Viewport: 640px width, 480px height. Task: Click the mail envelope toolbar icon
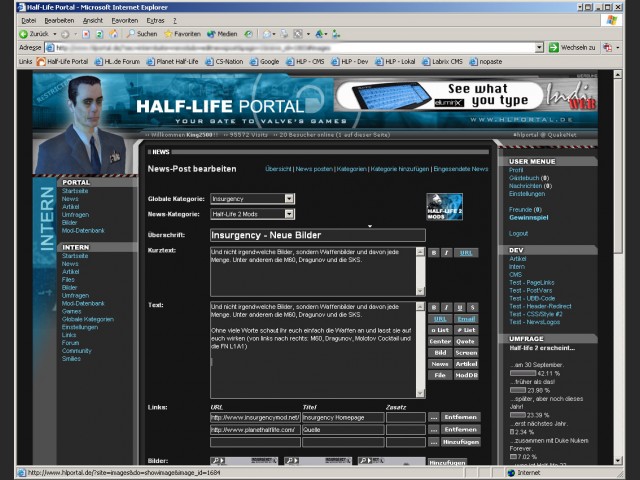pyautogui.click(x=267, y=34)
